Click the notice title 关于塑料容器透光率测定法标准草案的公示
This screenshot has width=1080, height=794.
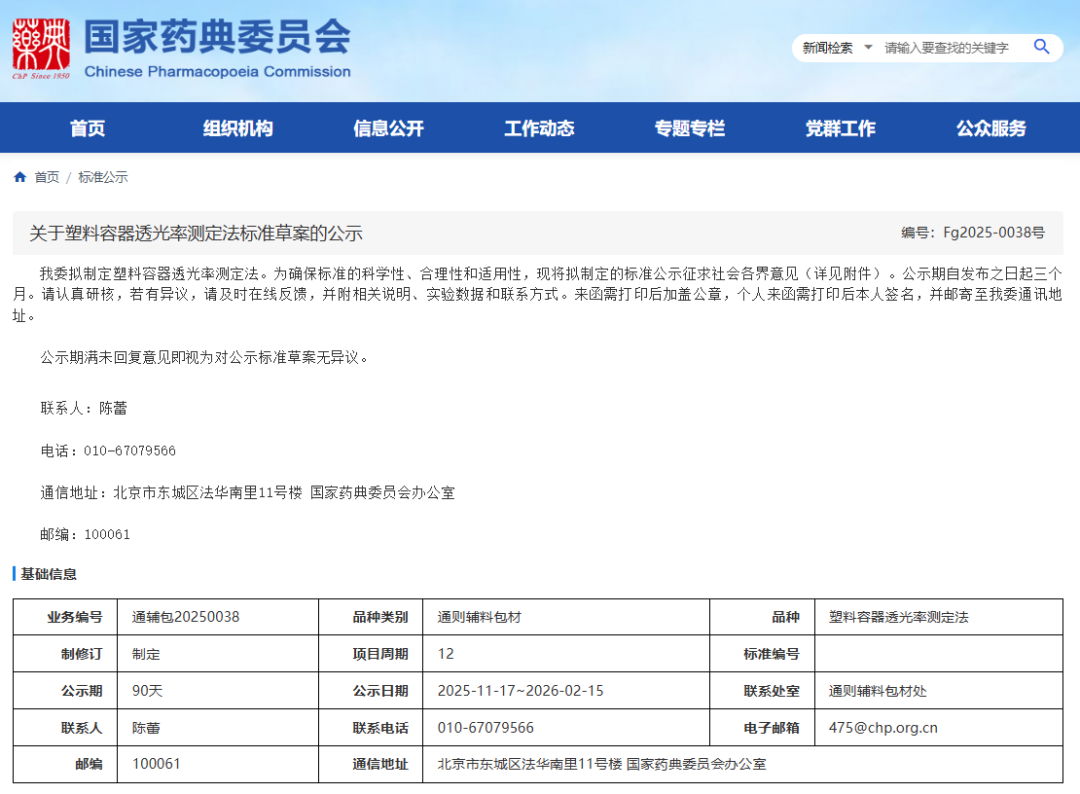tap(196, 233)
